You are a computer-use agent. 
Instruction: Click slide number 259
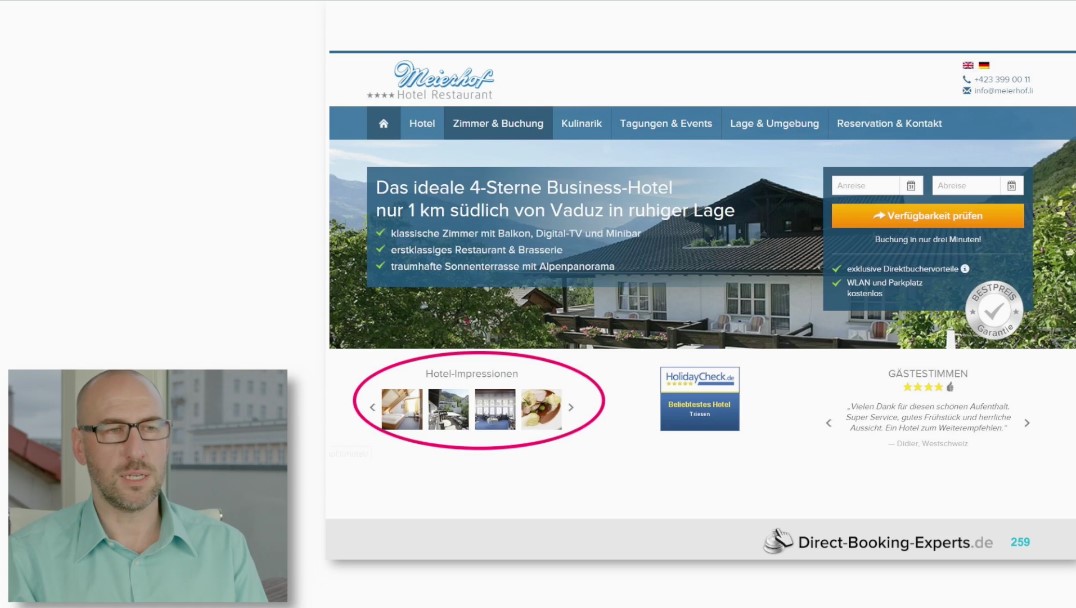click(1020, 542)
